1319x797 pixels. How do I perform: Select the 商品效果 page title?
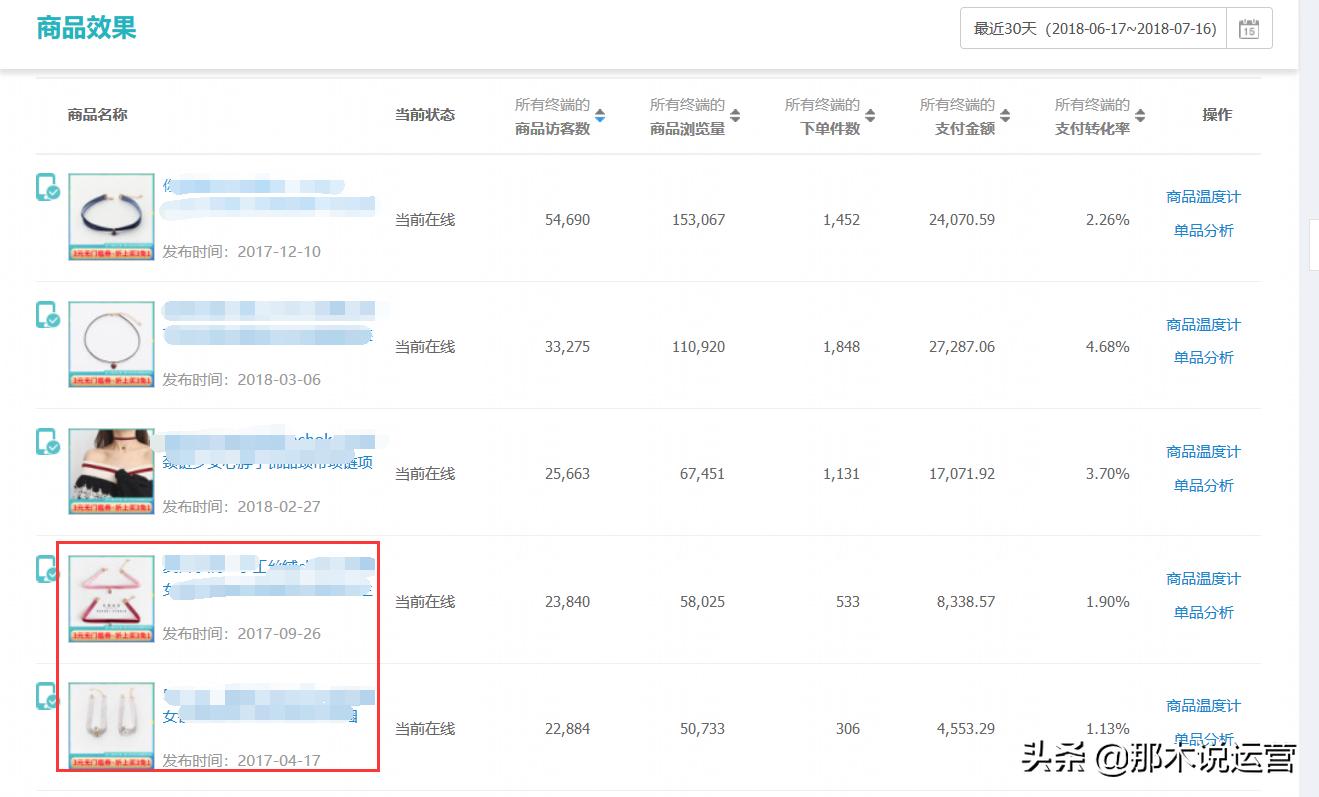pos(86,28)
